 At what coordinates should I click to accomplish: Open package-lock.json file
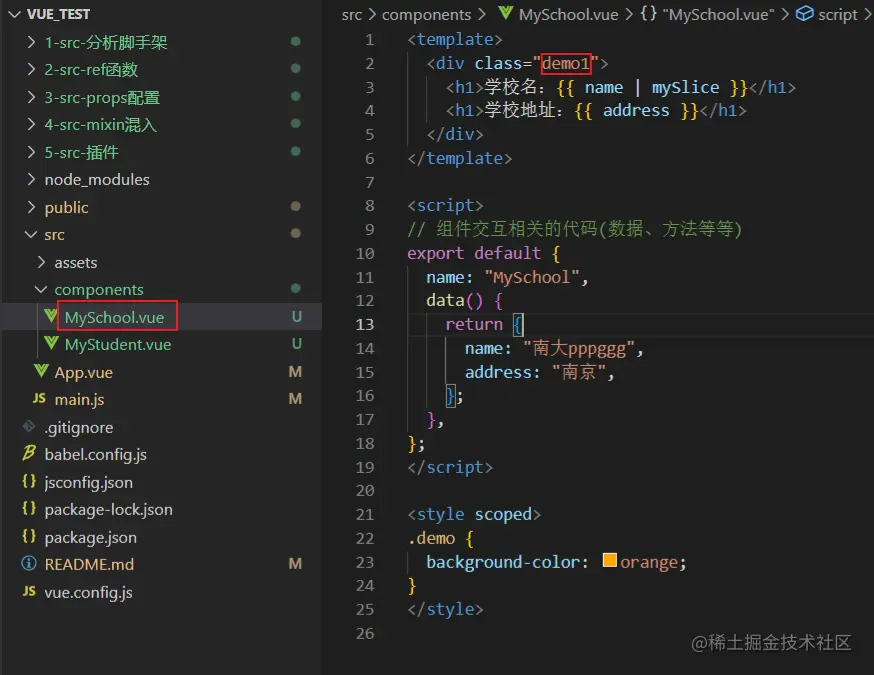(x=109, y=509)
